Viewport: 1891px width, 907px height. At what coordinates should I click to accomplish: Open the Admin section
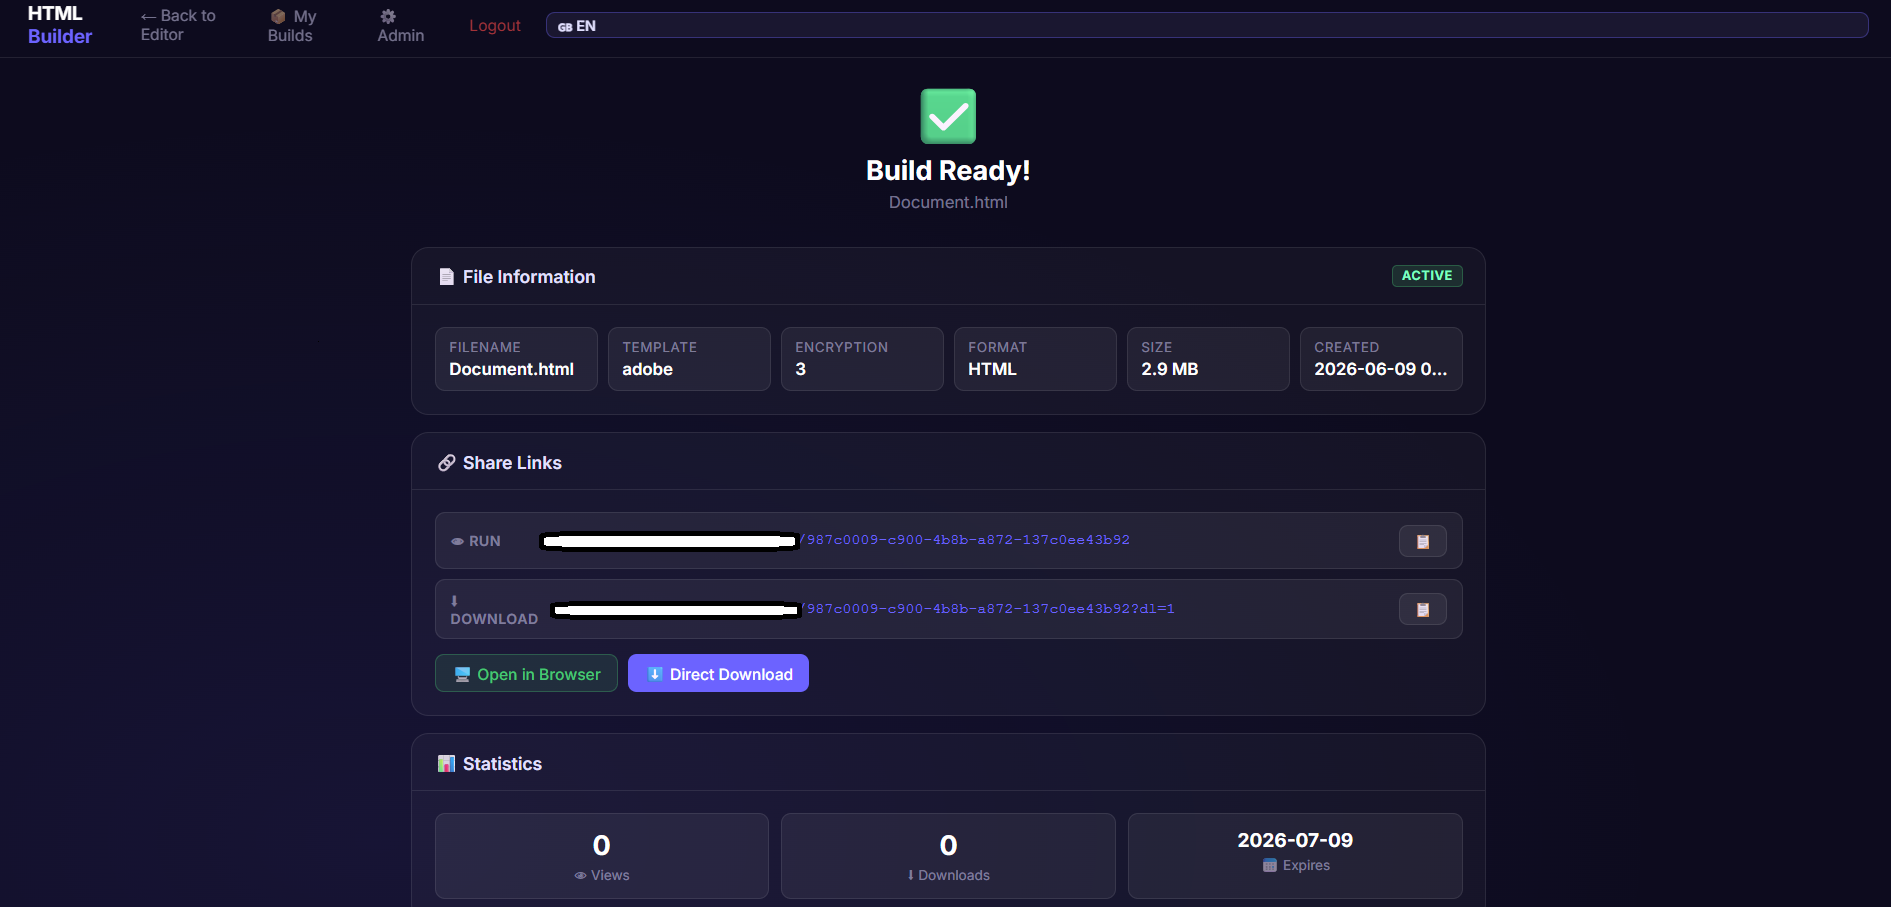pos(400,26)
